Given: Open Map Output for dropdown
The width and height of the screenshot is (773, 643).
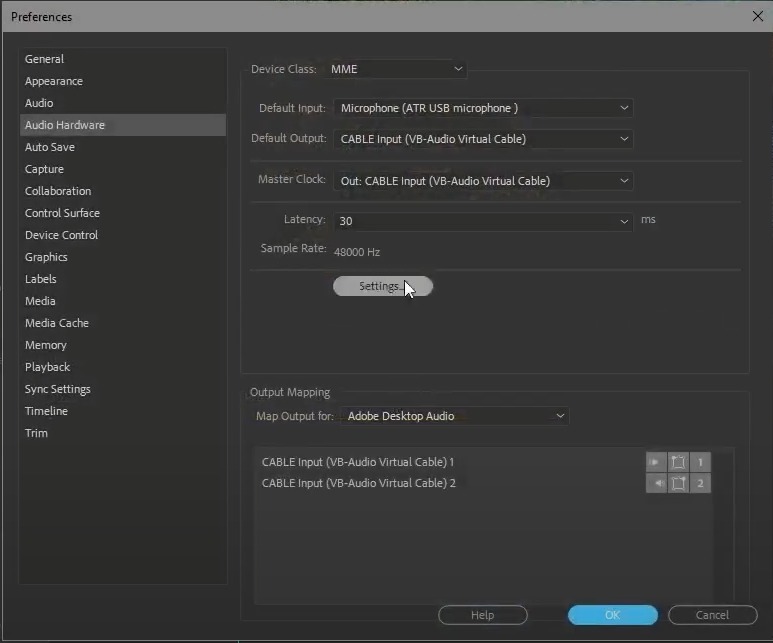Looking at the screenshot, I should point(454,416).
